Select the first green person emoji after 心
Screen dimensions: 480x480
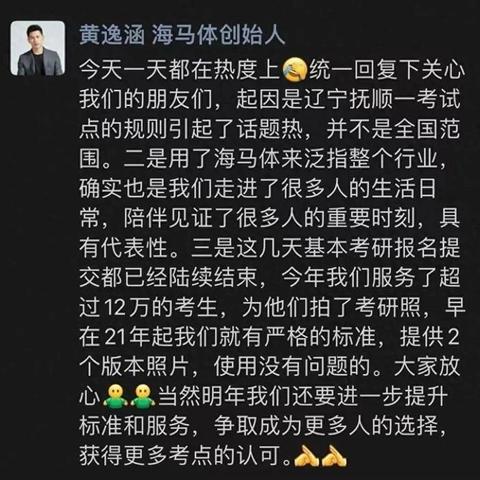coord(116,396)
